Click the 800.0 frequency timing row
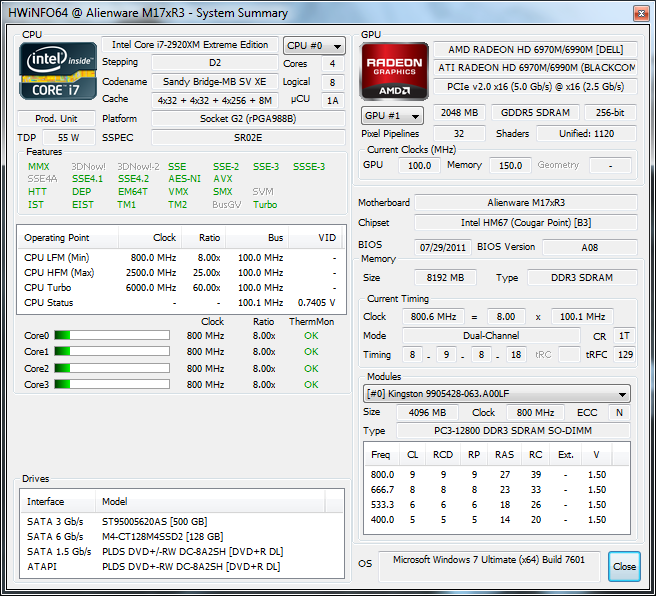Screen dimensions: 656x596 497,475
